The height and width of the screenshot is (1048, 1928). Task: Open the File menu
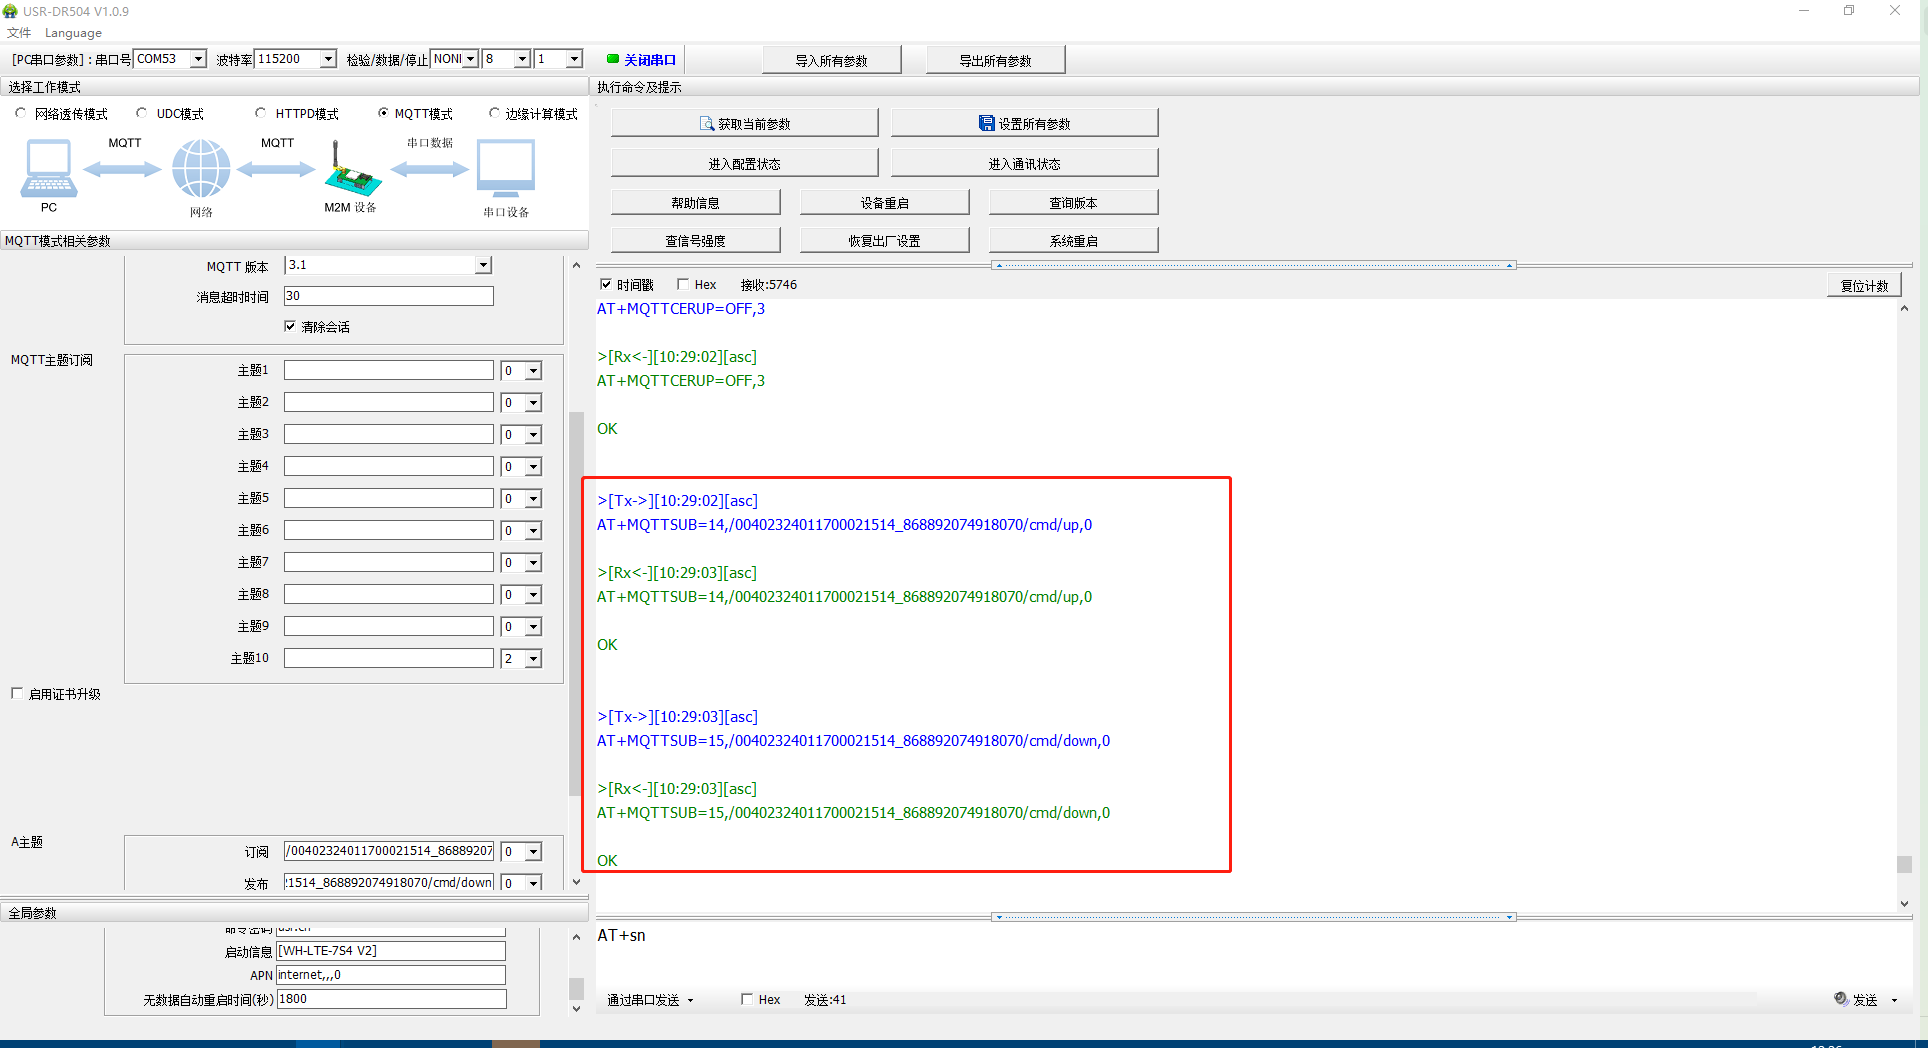[x=19, y=33]
